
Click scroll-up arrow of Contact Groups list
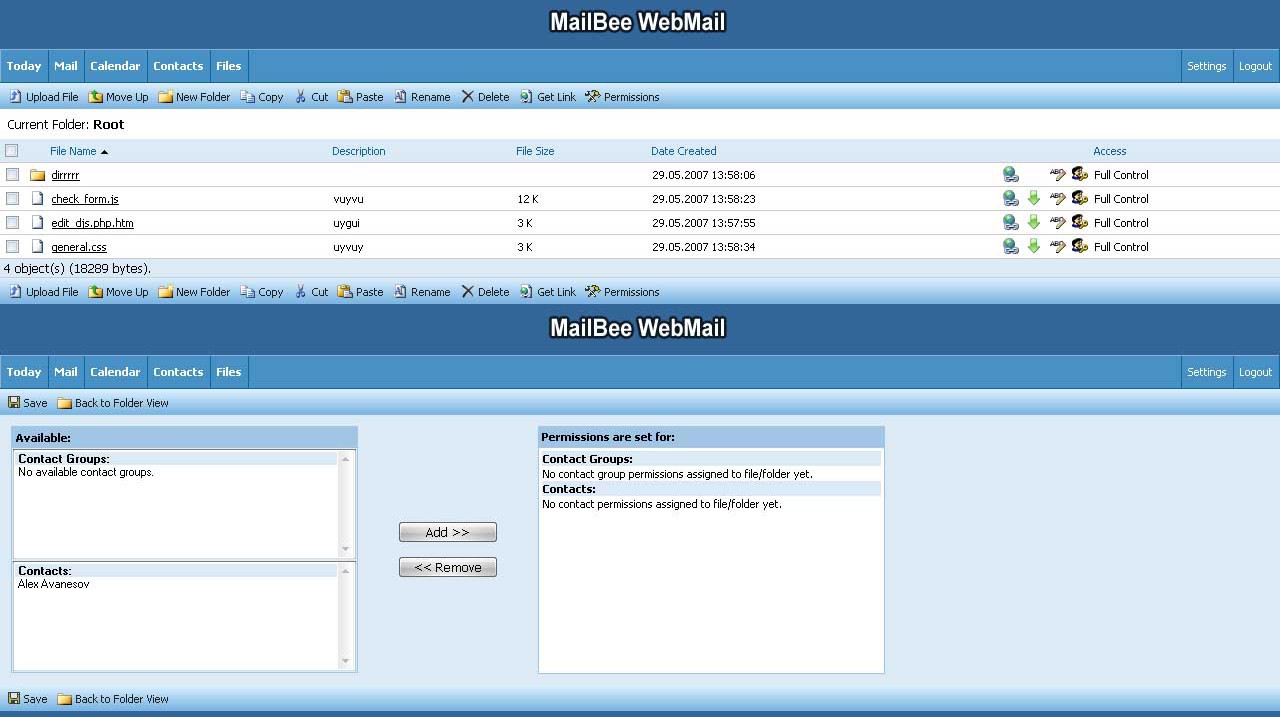[x=346, y=459]
